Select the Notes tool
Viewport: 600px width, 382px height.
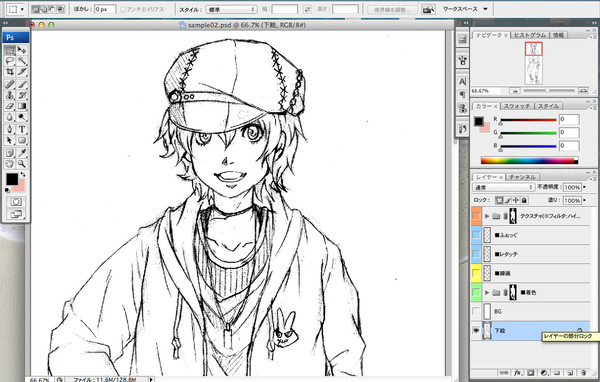(10, 153)
